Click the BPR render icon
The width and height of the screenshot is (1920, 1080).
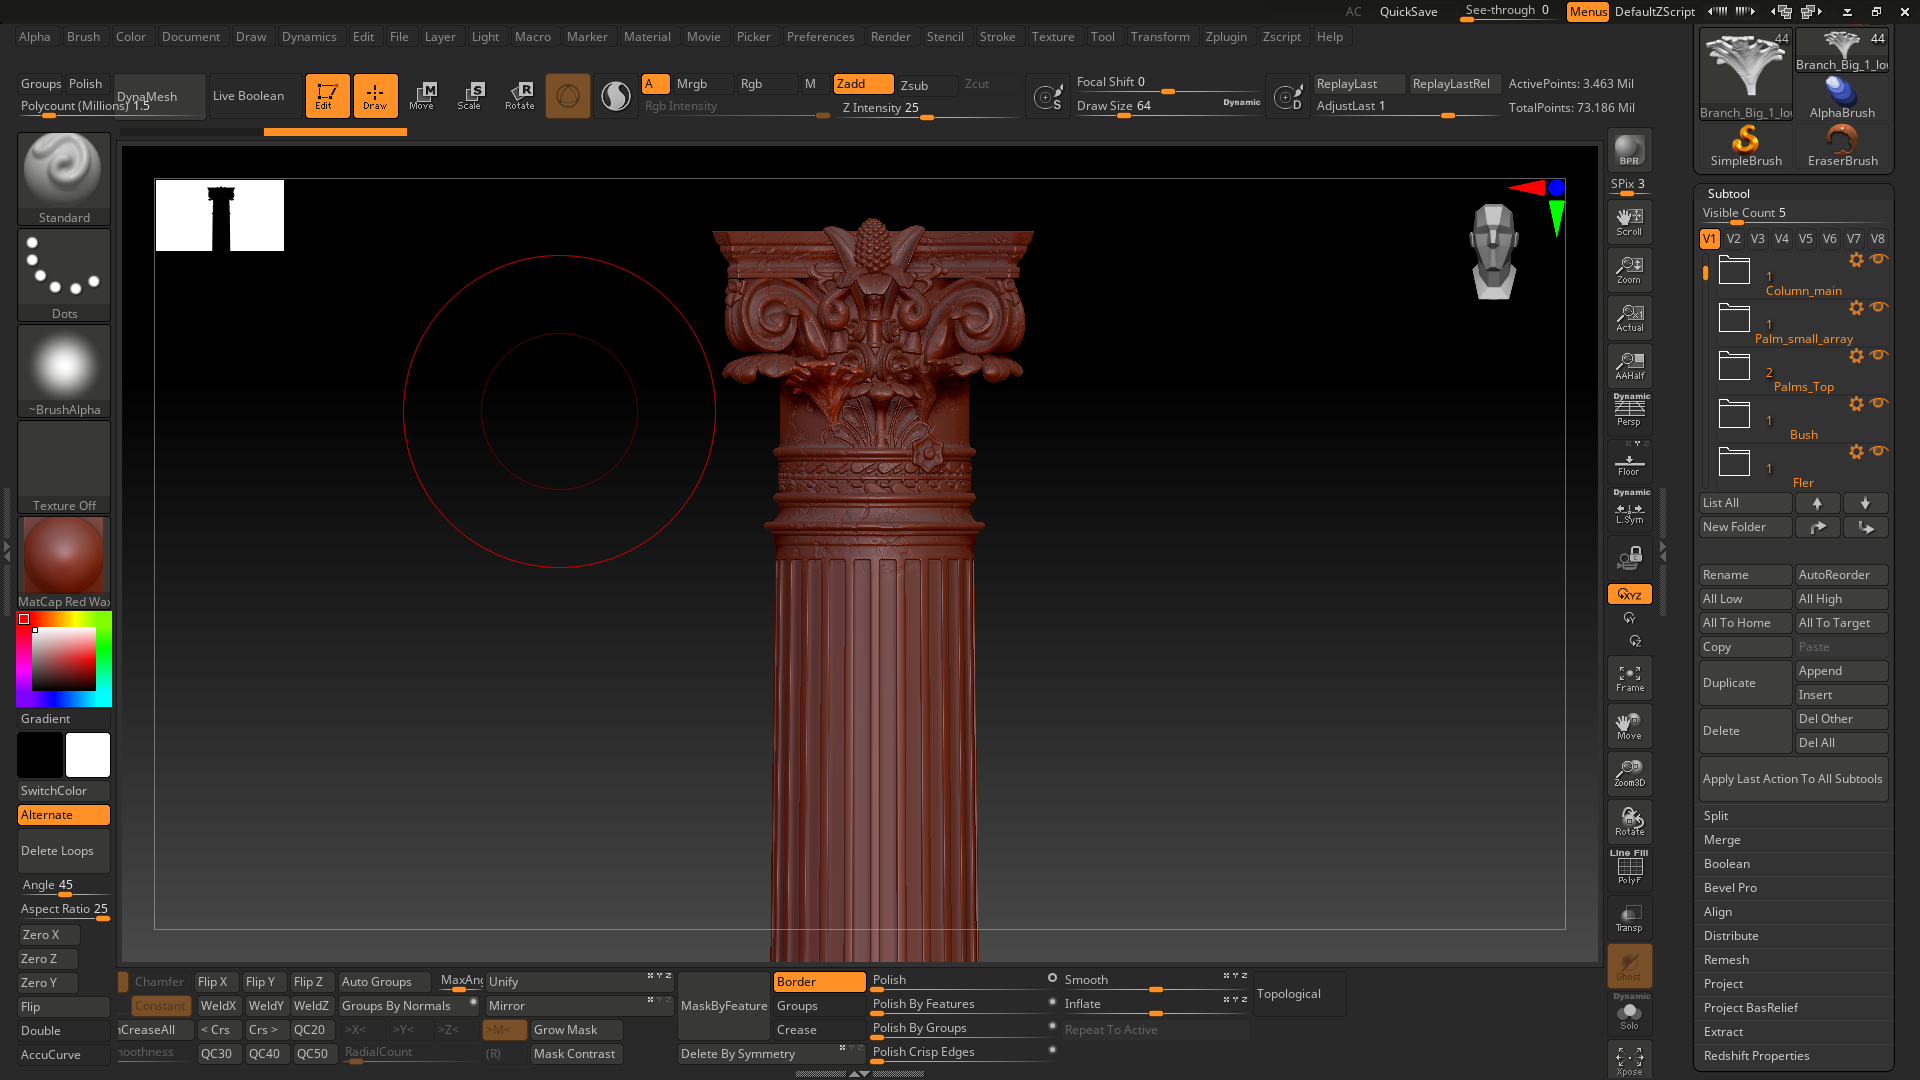click(x=1629, y=150)
